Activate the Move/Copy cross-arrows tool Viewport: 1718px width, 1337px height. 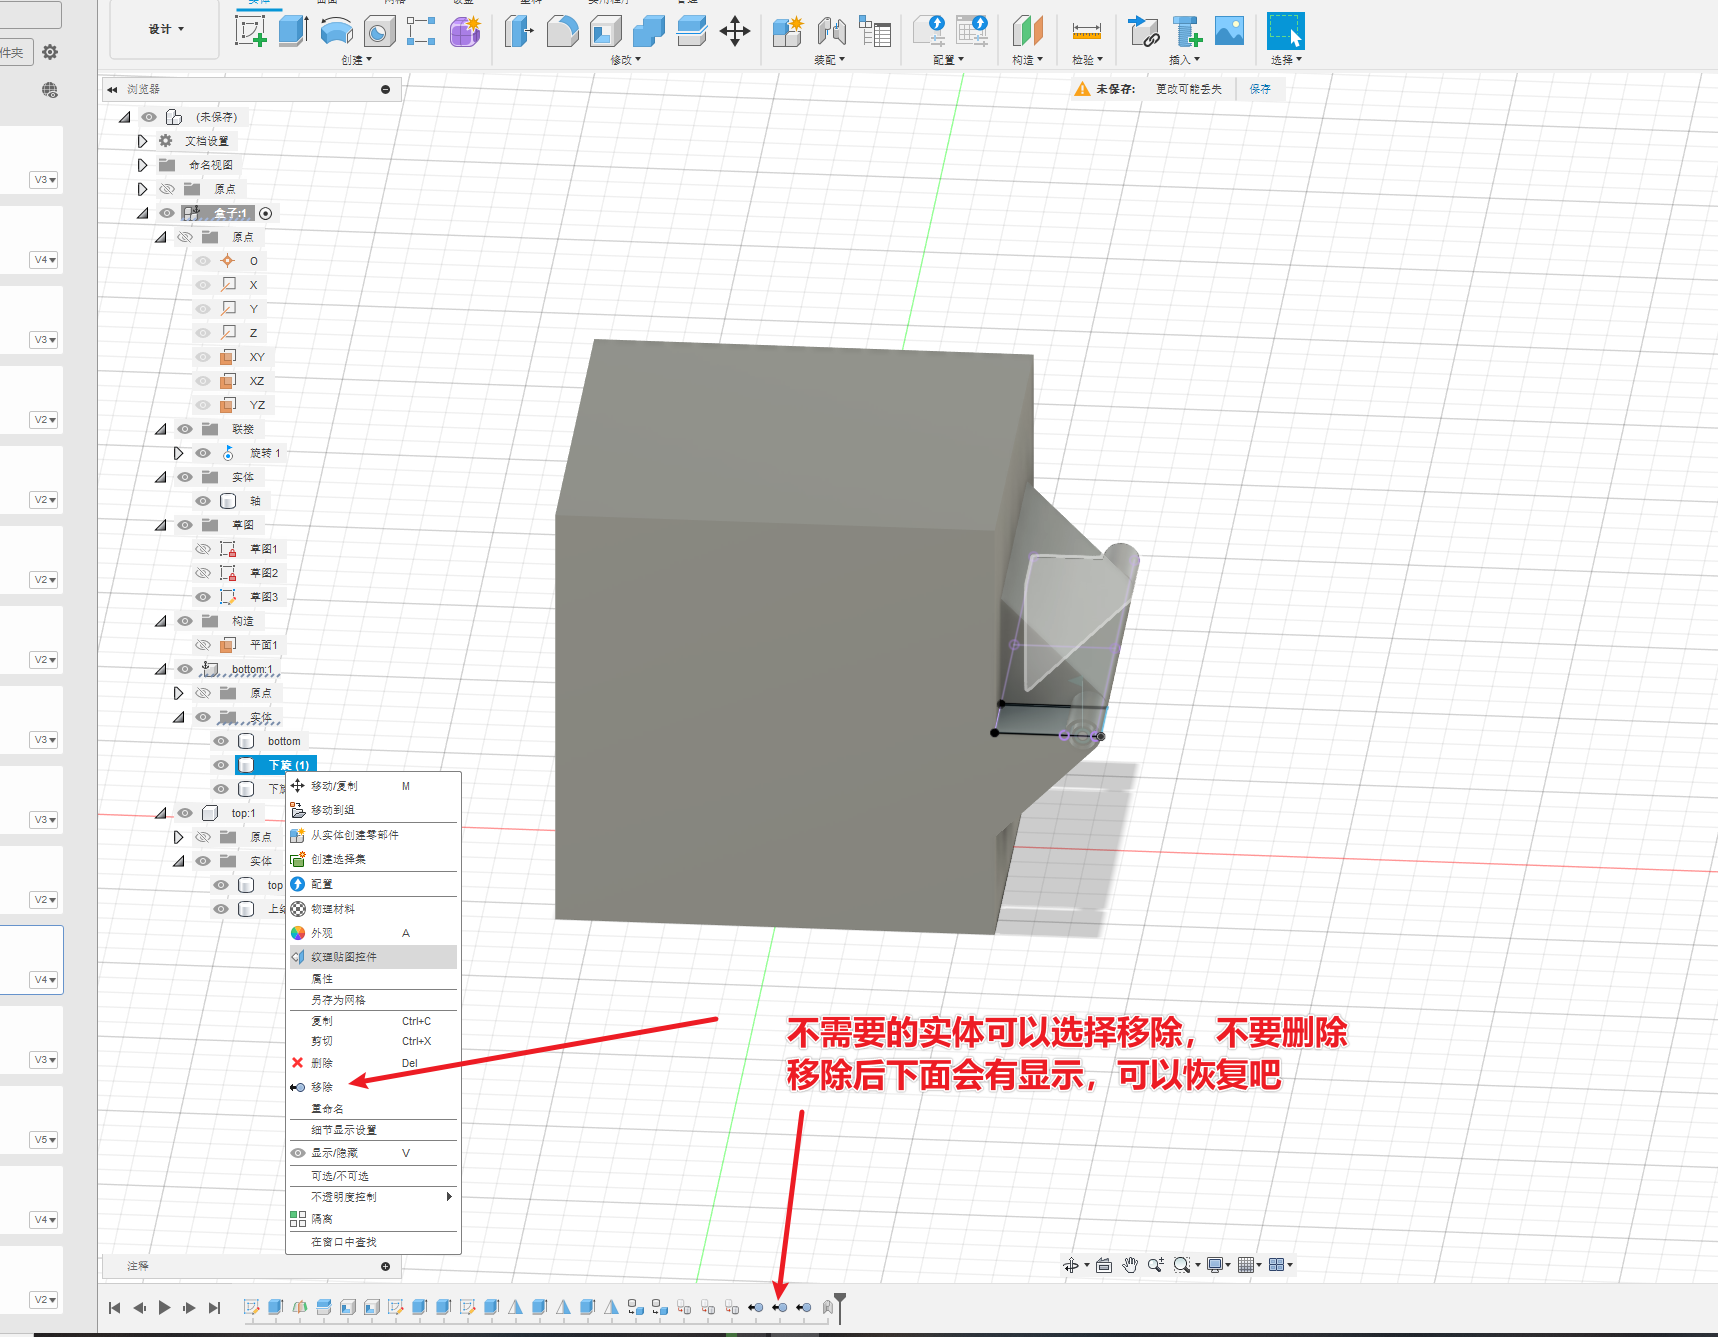point(735,31)
